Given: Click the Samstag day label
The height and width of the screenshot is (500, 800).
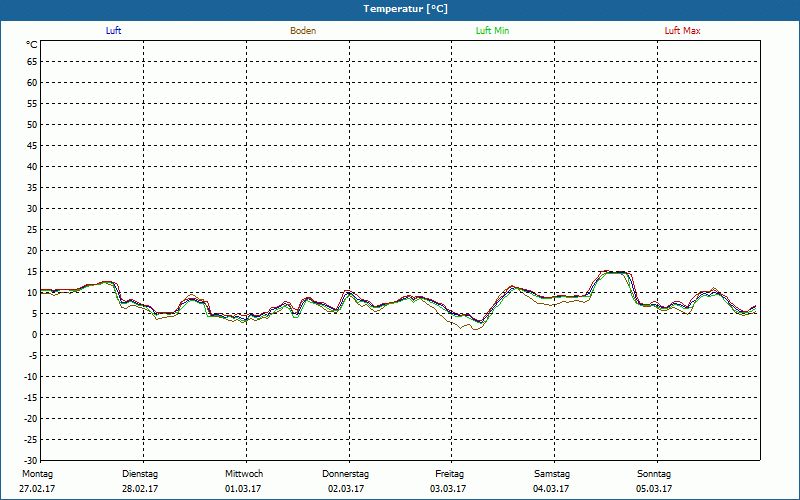Looking at the screenshot, I should pos(552,474).
